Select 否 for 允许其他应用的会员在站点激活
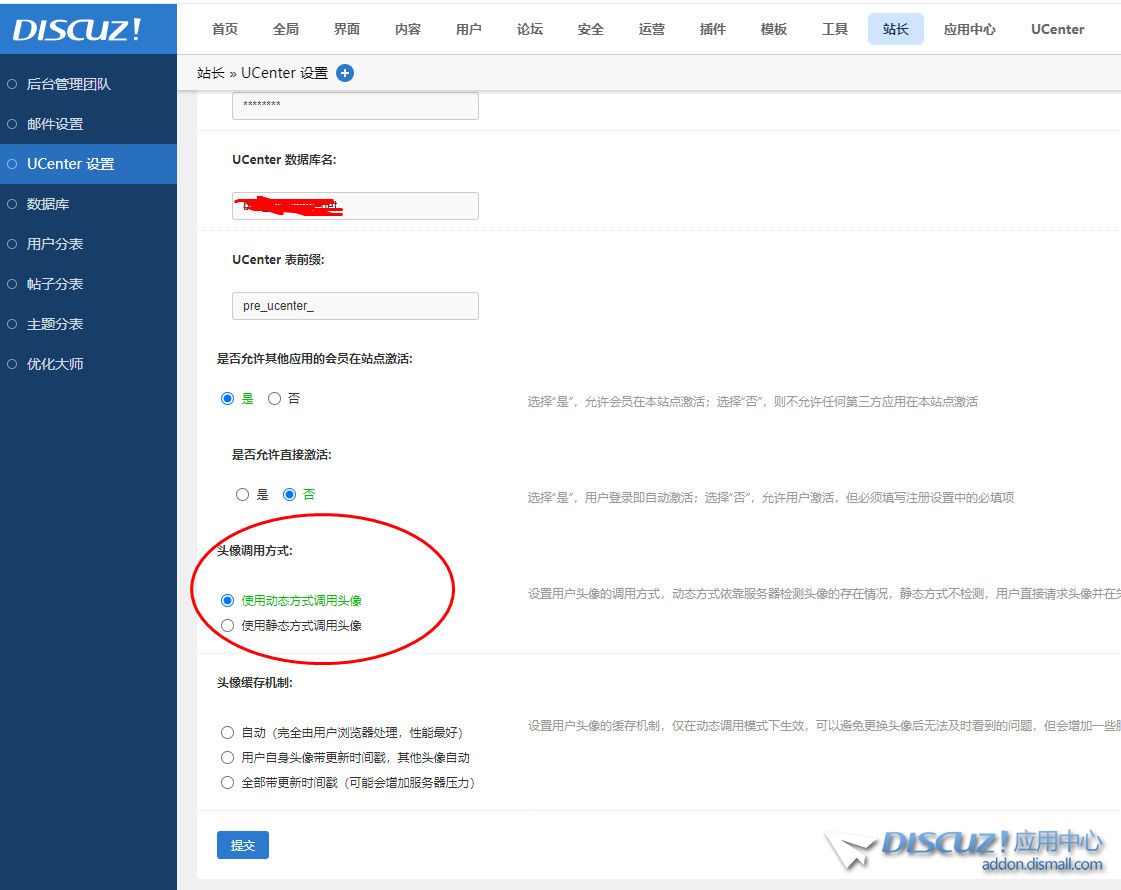The width and height of the screenshot is (1121, 890). pyautogui.click(x=275, y=399)
